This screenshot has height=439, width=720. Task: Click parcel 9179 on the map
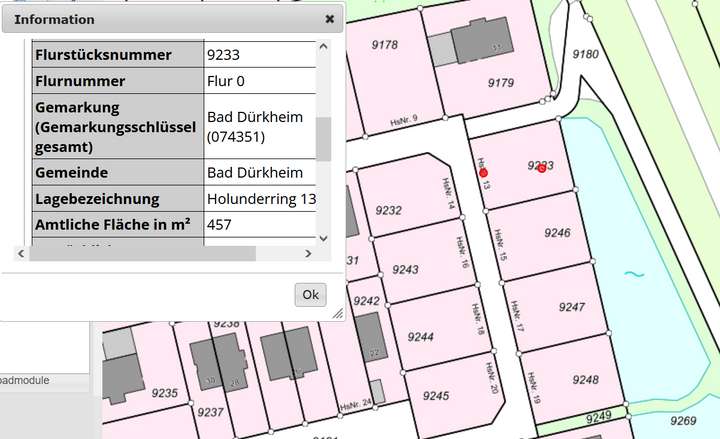point(501,83)
